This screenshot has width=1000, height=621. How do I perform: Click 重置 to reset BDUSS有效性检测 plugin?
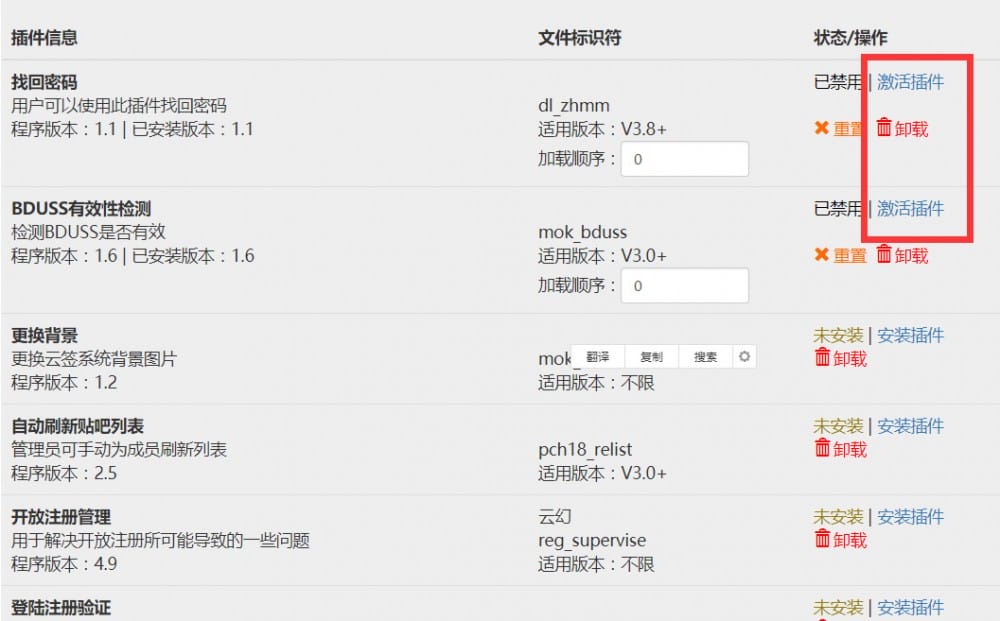tap(849, 255)
